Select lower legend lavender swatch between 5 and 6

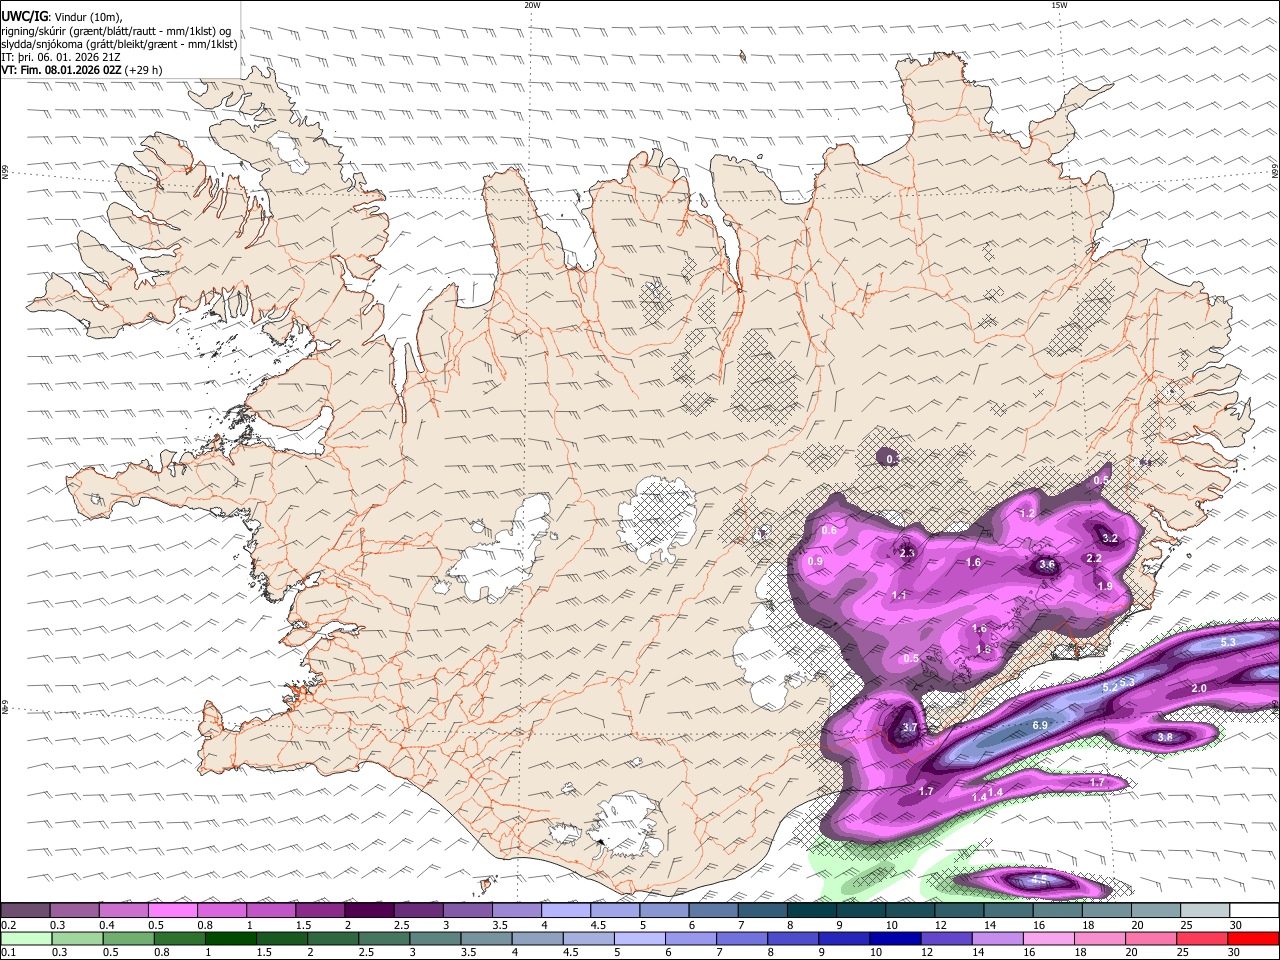[640, 938]
